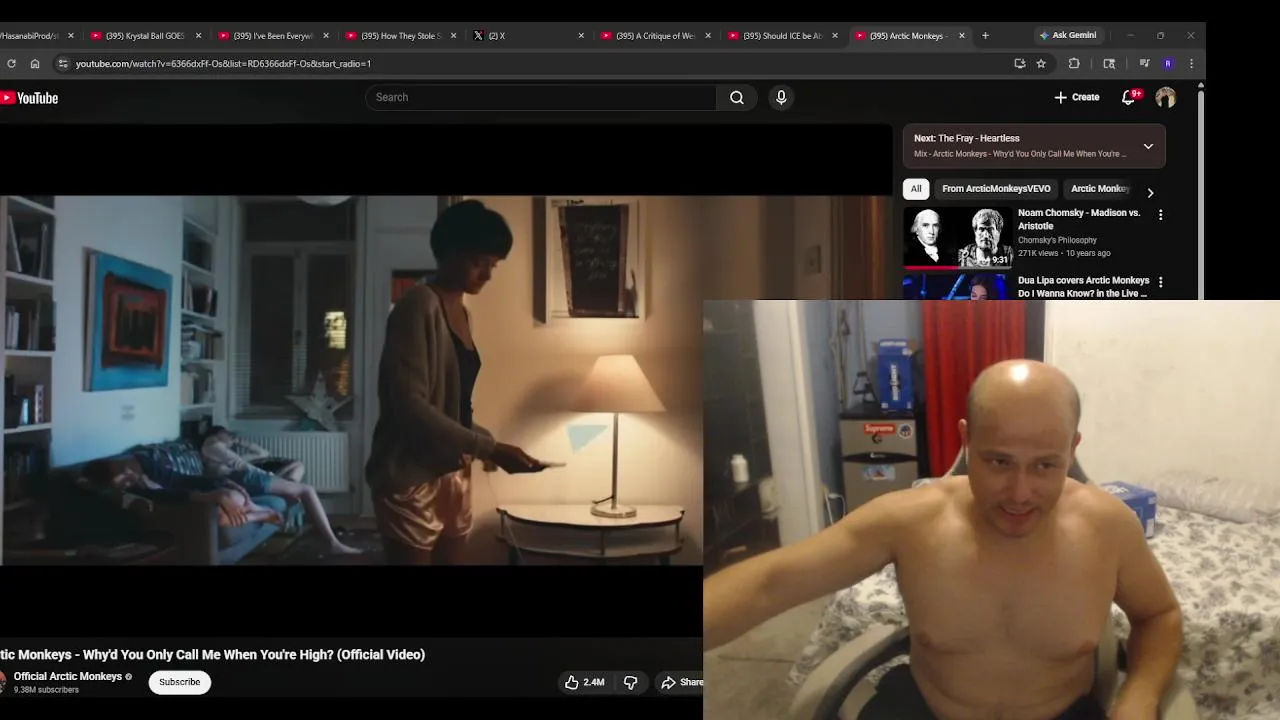
Task: Open Noam Chomsky Madison vs. Aristotle title
Action: coord(1079,219)
